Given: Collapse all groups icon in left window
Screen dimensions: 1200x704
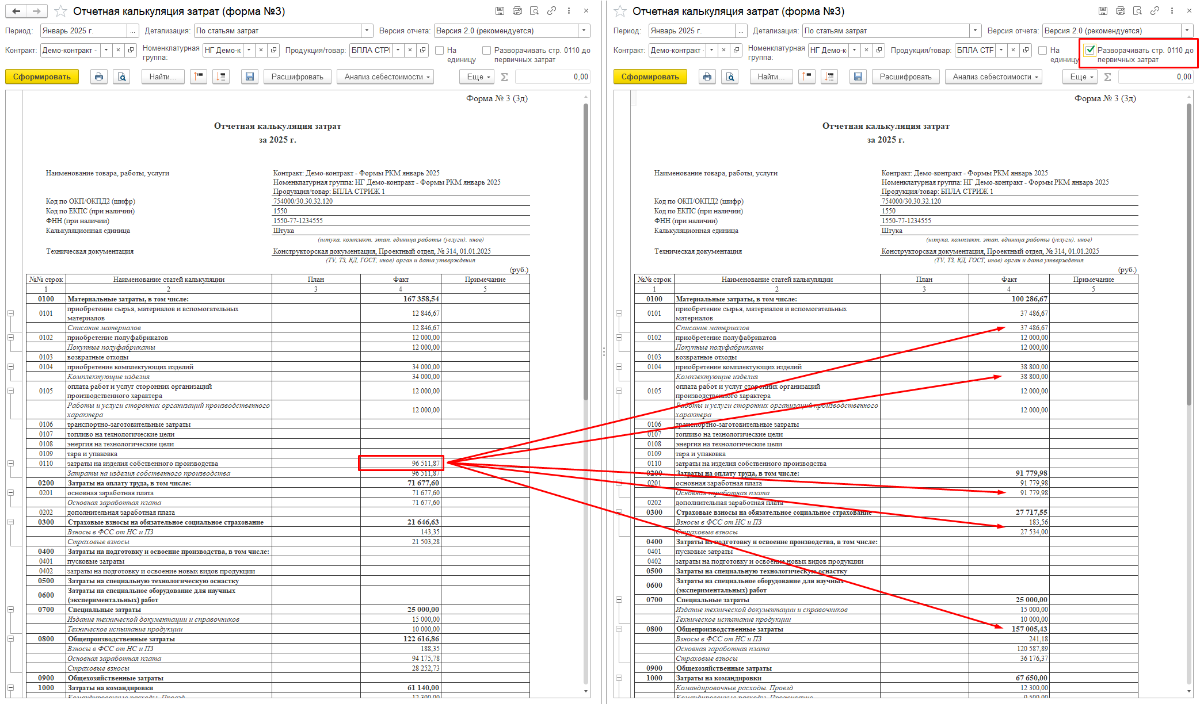Looking at the screenshot, I should (x=200, y=76).
